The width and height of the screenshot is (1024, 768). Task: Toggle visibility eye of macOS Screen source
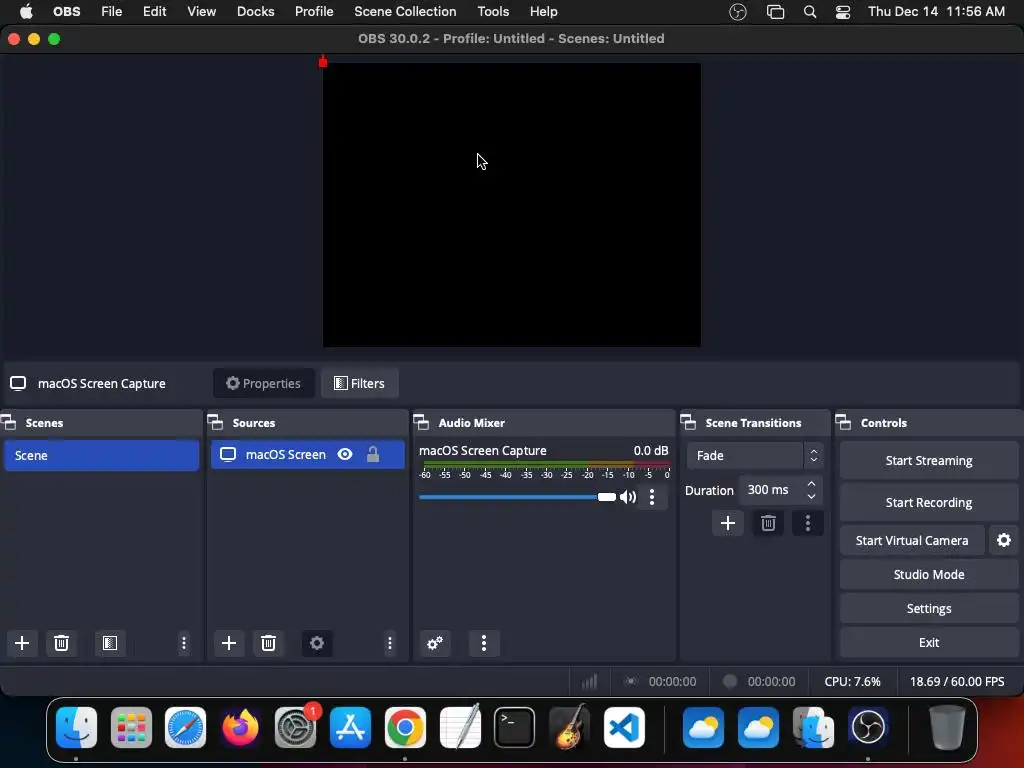[x=345, y=454]
